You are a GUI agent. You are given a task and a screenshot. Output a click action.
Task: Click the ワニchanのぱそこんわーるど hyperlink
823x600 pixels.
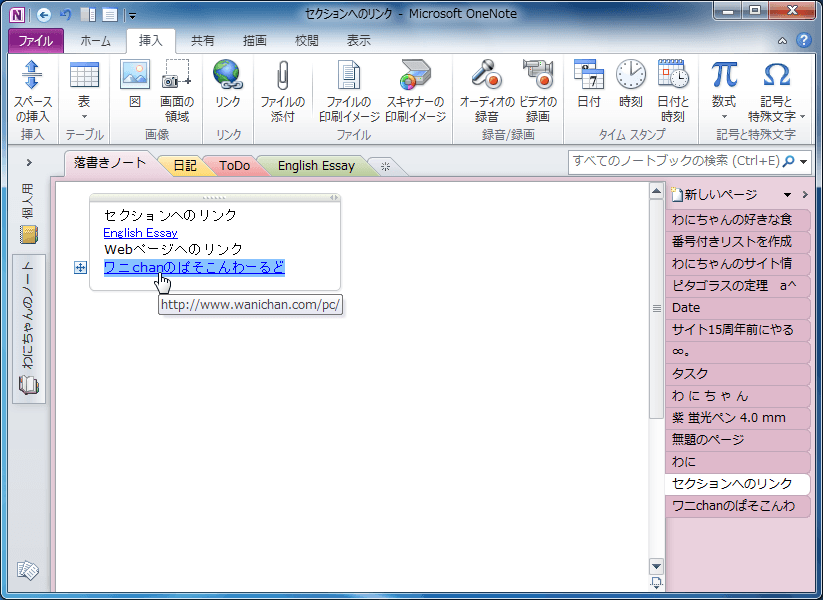(x=194, y=268)
